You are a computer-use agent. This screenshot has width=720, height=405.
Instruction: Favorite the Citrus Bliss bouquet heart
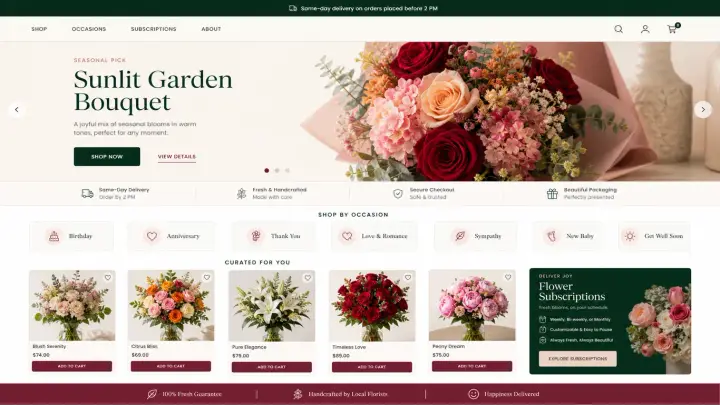[x=207, y=277]
